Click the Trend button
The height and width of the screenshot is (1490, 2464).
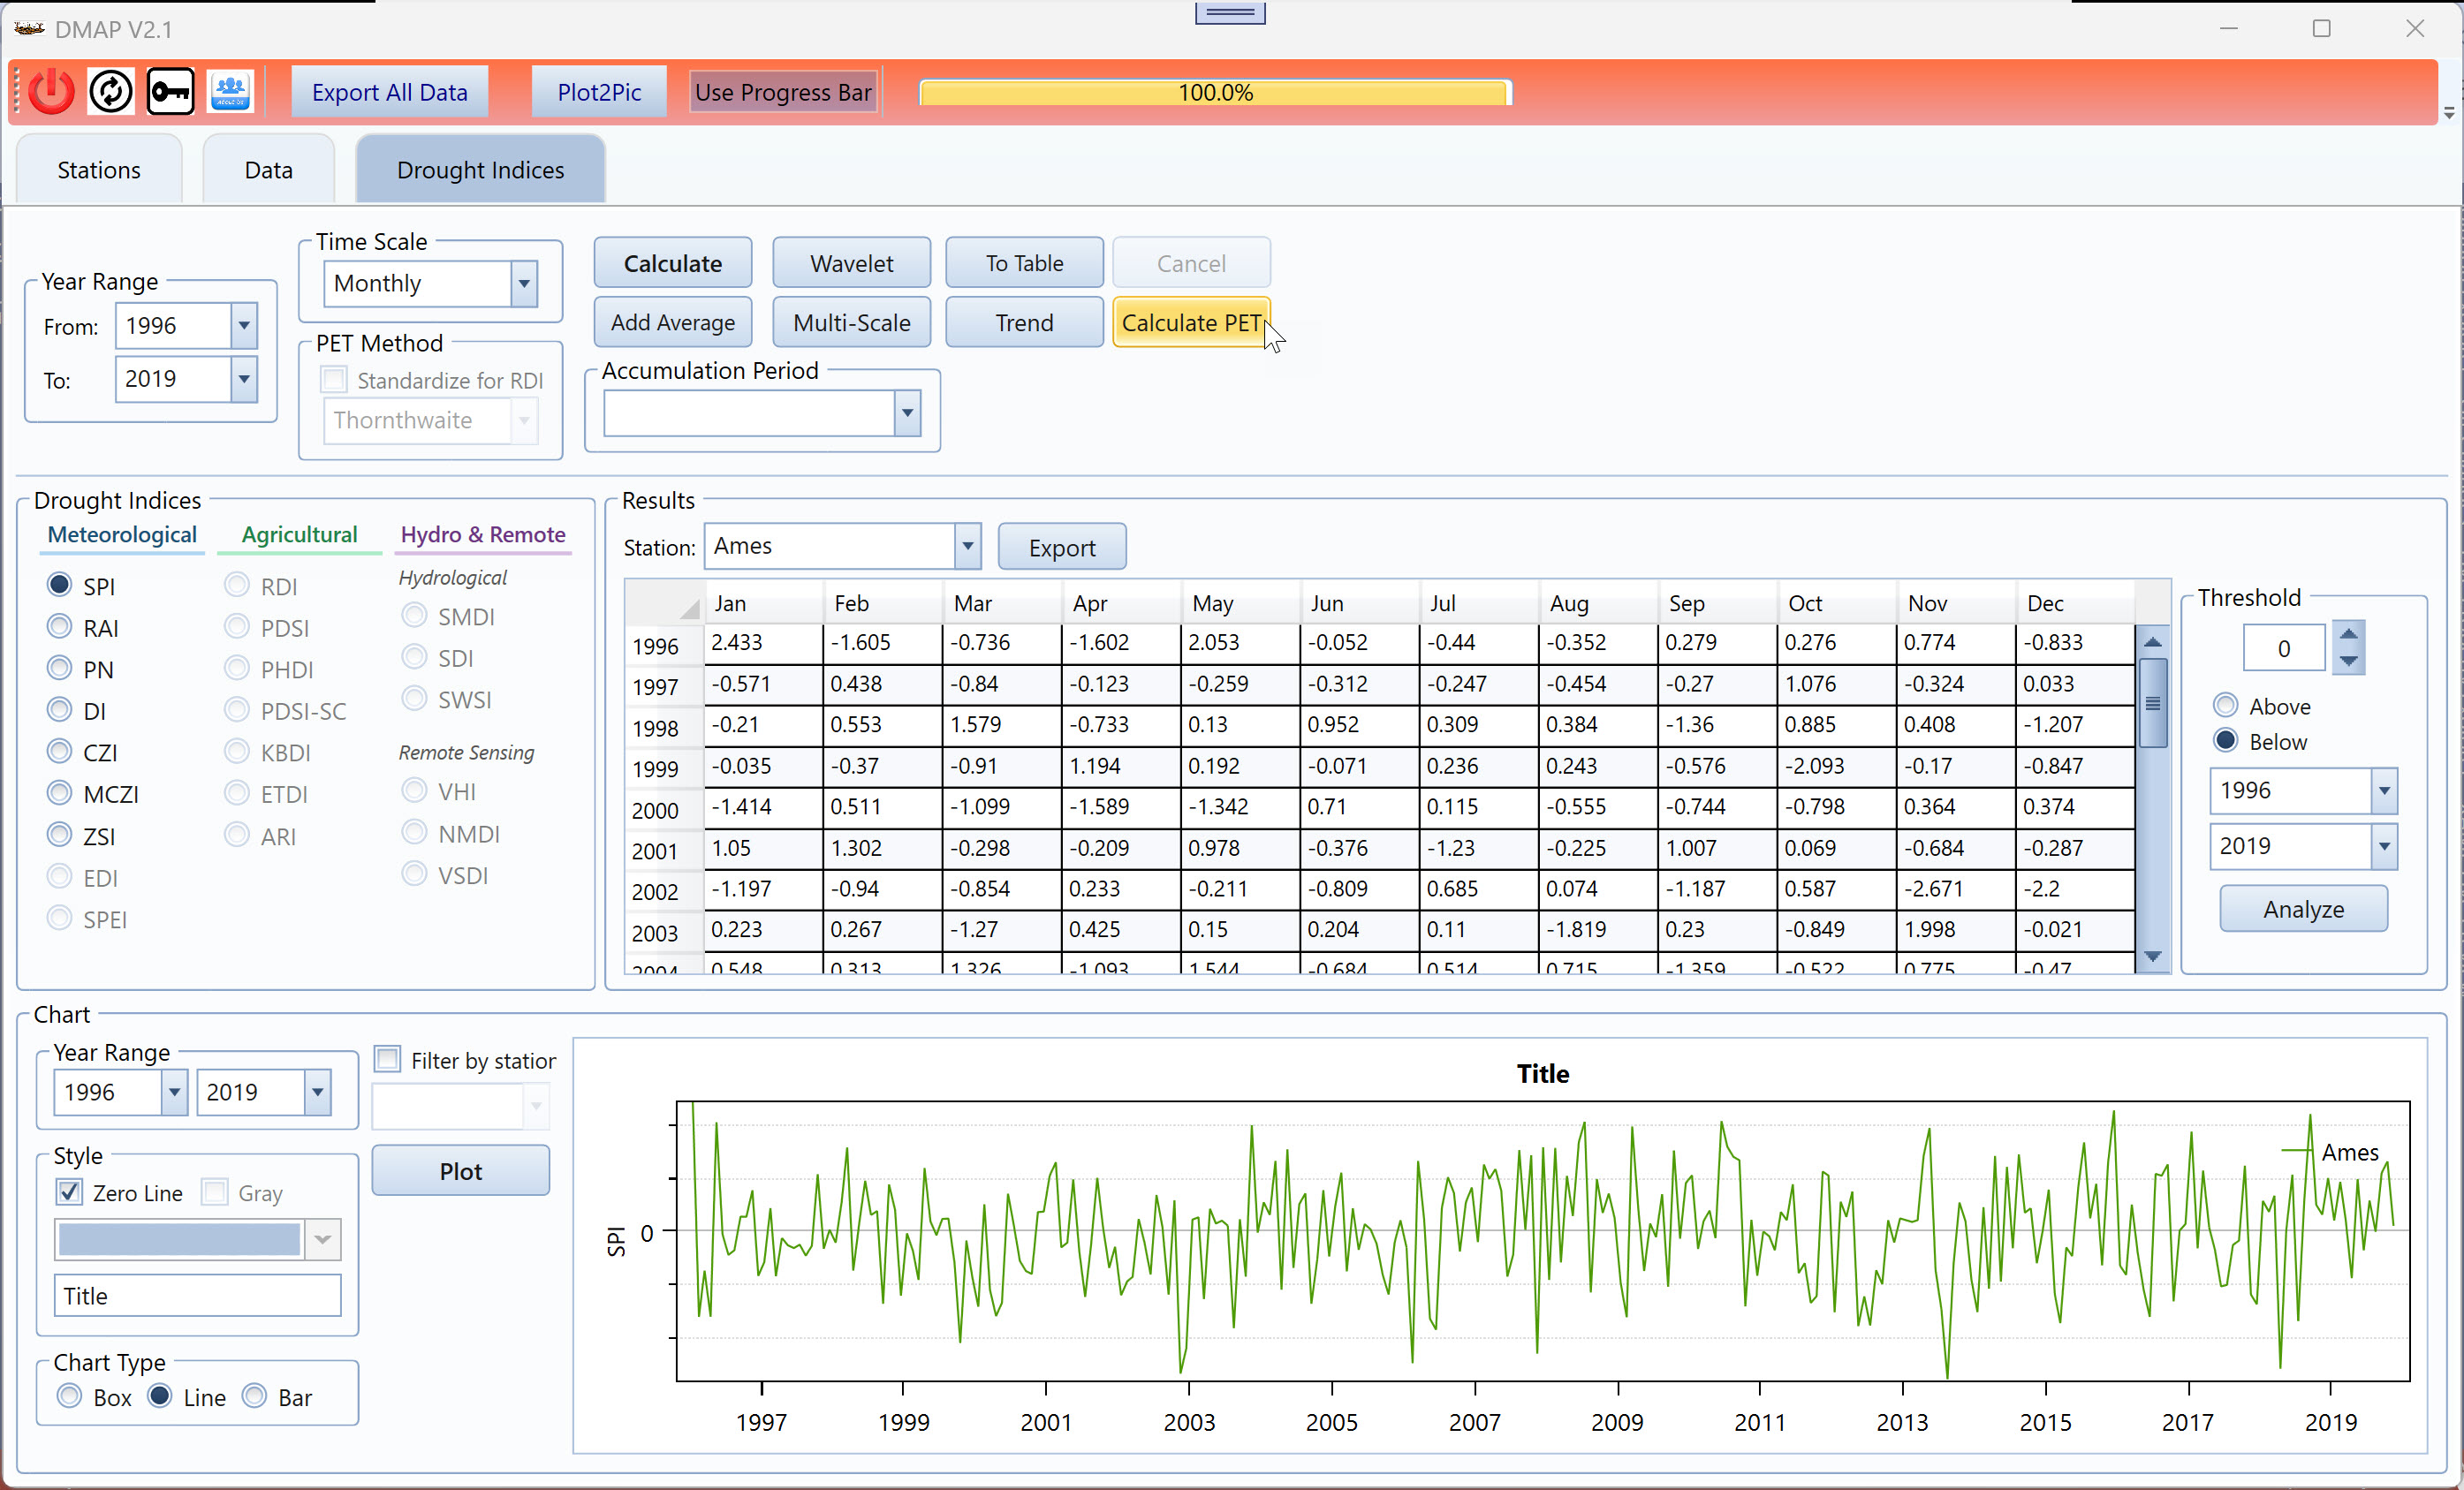click(1024, 322)
